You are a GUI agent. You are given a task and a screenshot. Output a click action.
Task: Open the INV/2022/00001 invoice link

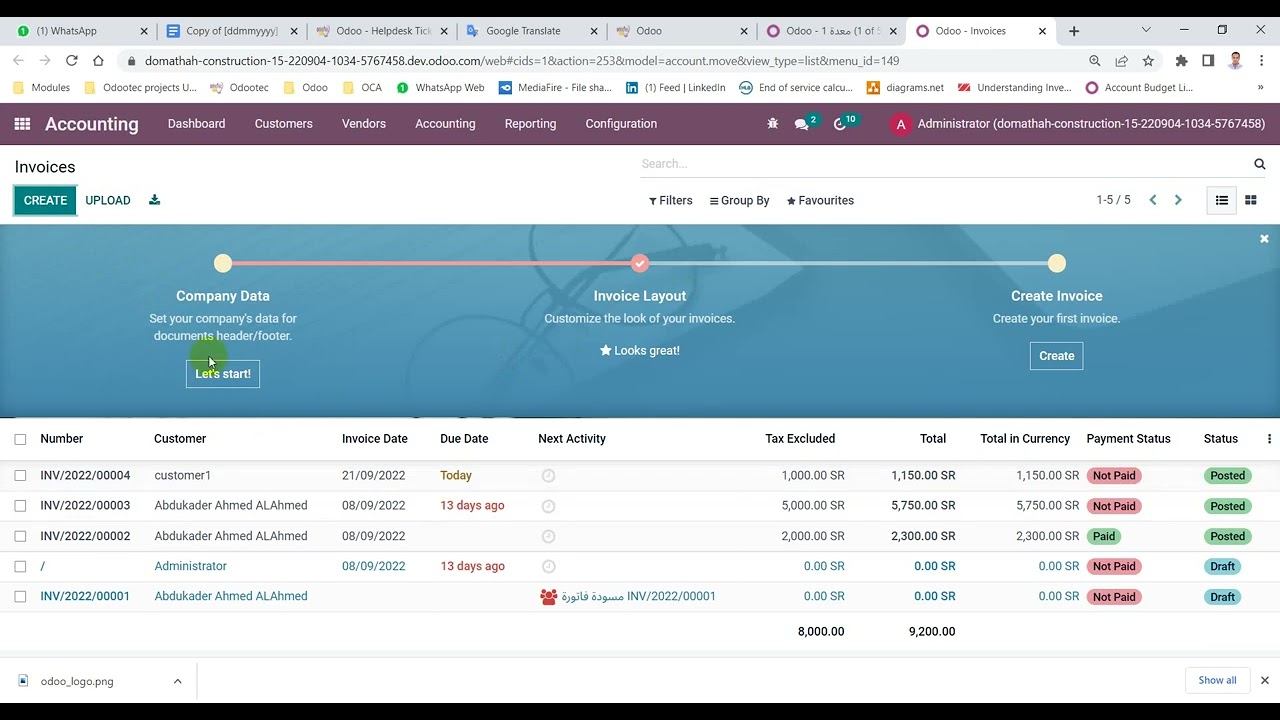85,597
